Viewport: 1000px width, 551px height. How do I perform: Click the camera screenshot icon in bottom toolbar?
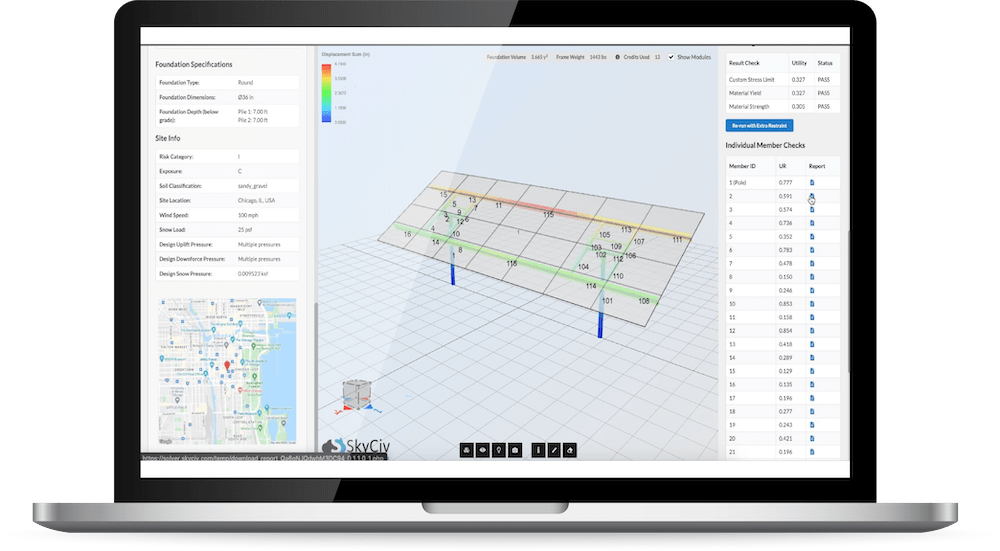coord(514,451)
